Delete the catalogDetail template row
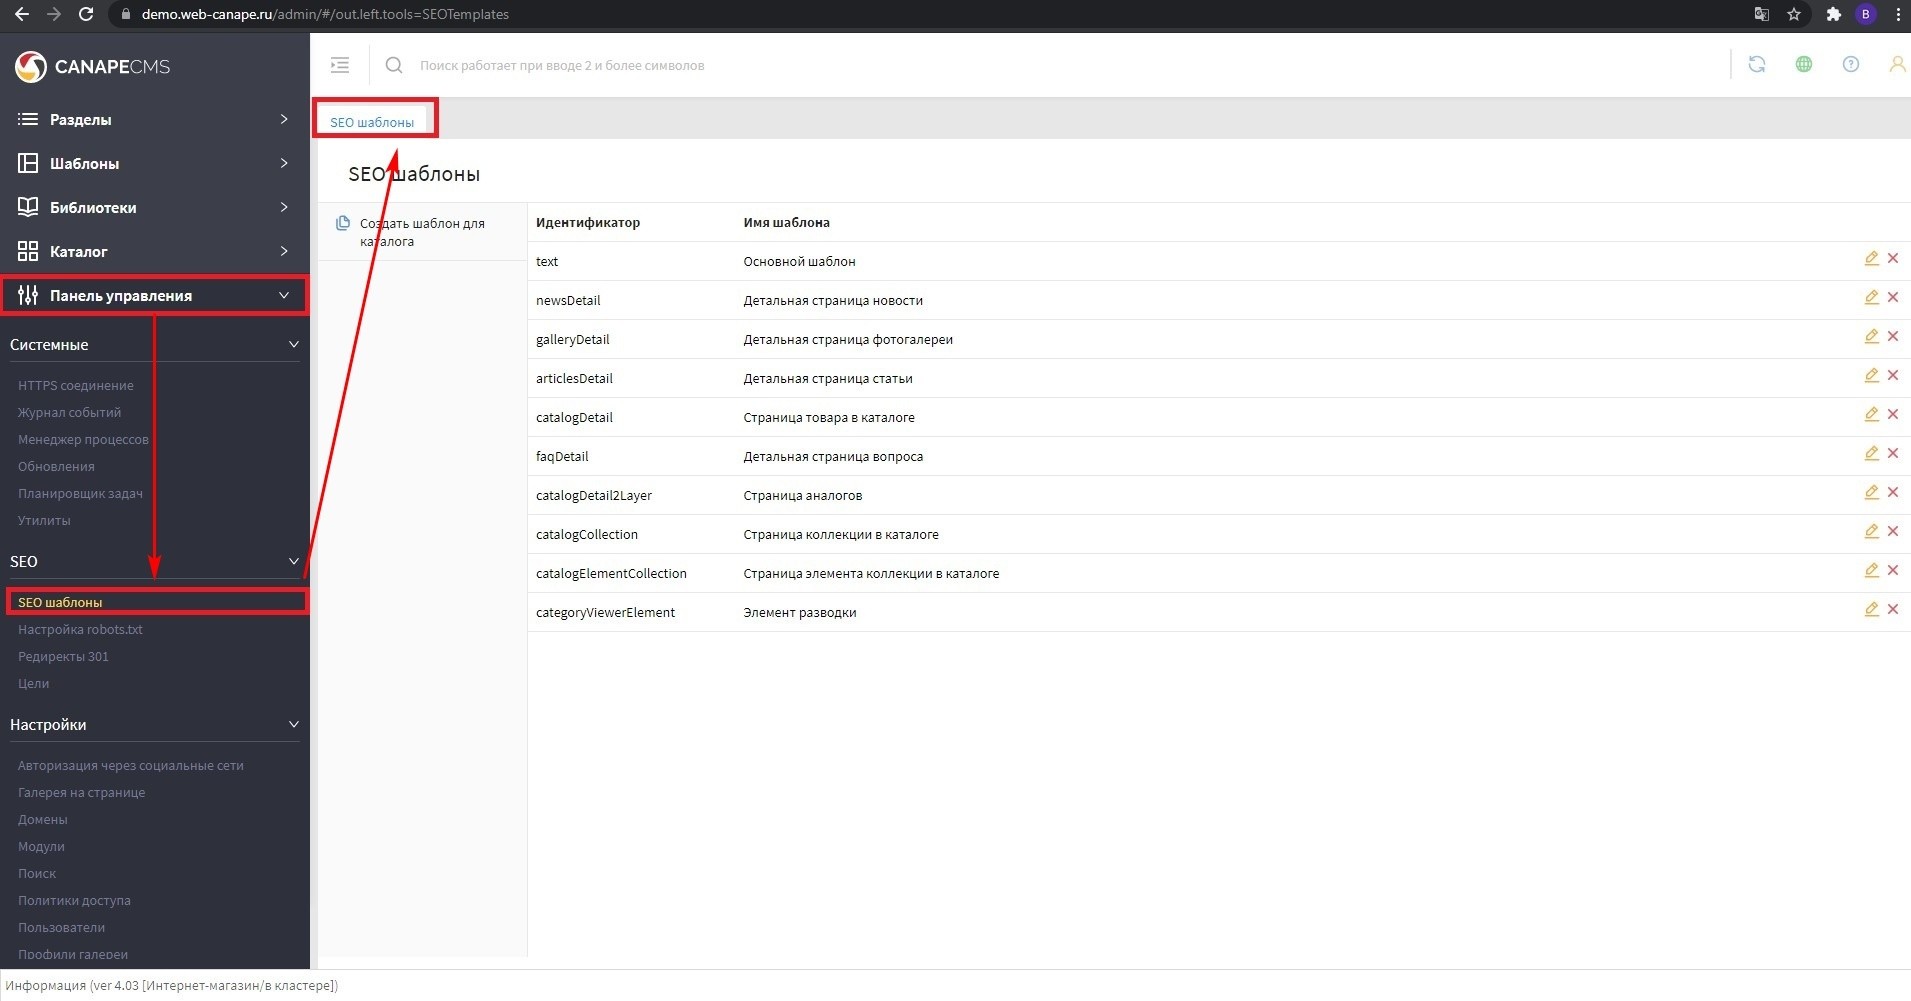 1893,414
